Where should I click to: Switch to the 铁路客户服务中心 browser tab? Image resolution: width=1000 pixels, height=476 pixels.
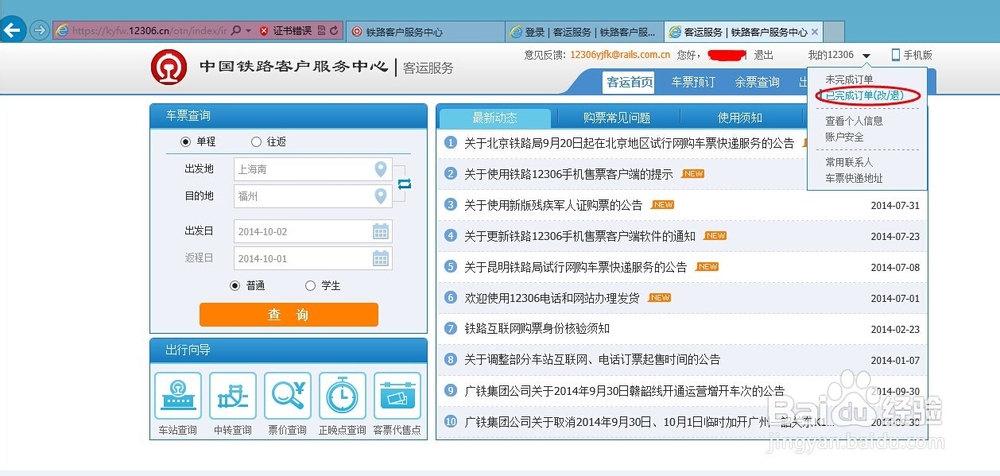[426, 31]
